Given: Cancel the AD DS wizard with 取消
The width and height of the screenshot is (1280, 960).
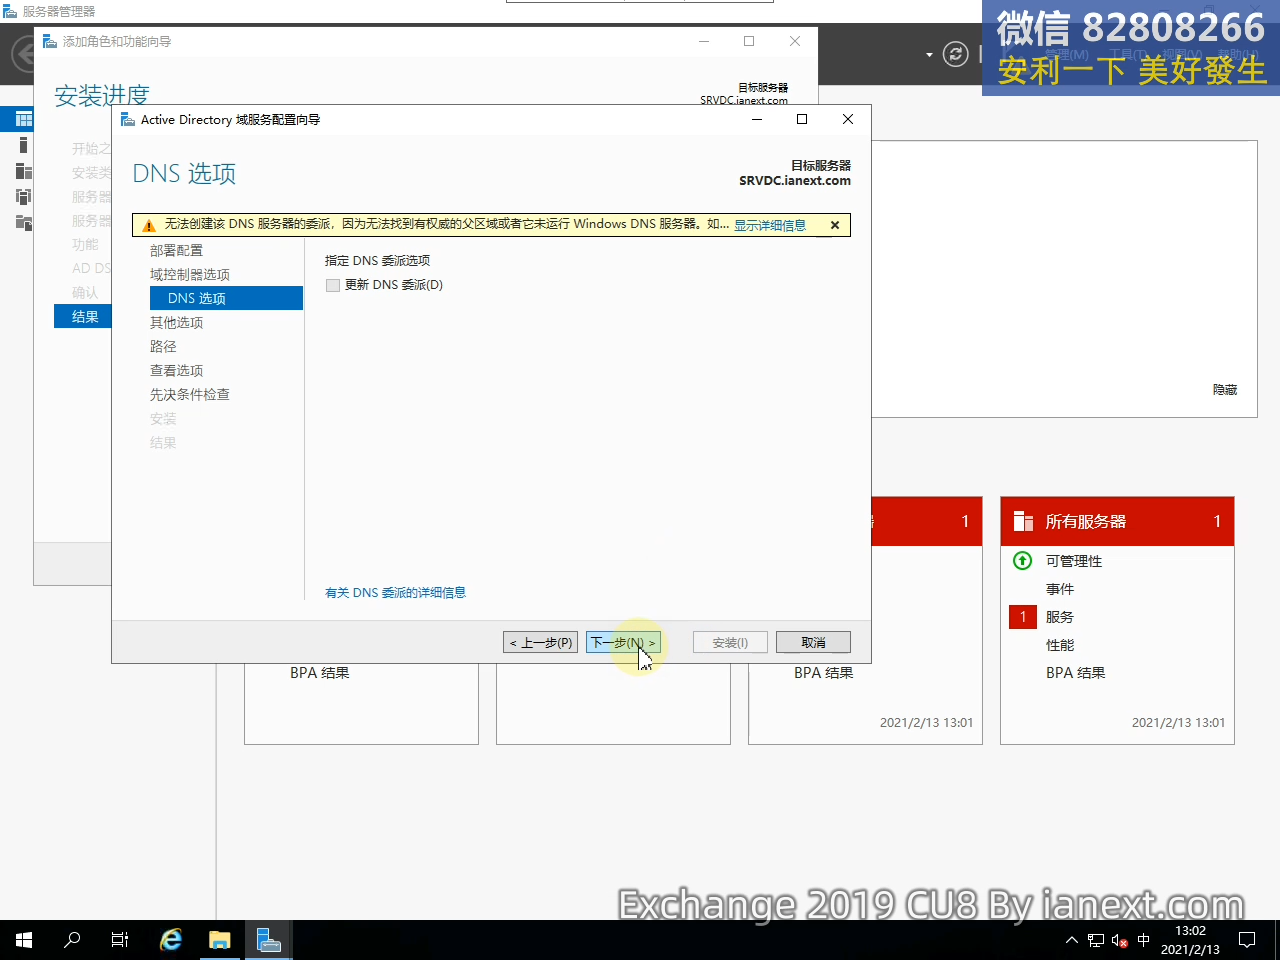Looking at the screenshot, I should point(813,642).
